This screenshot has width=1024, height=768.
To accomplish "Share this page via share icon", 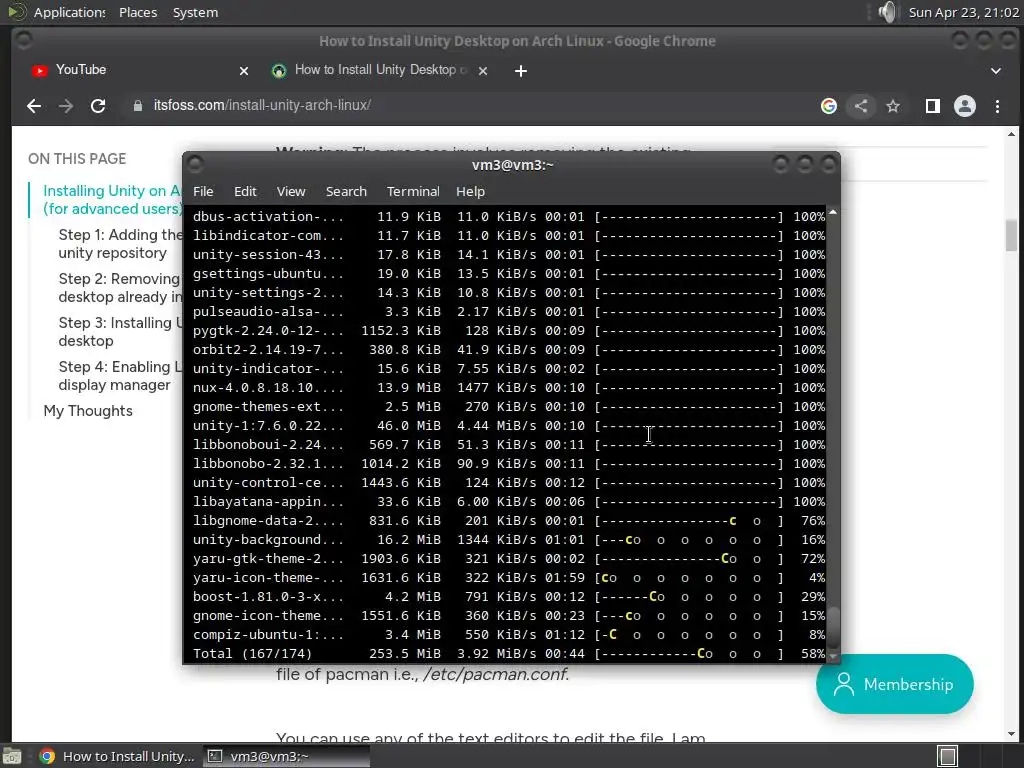I will point(861,106).
